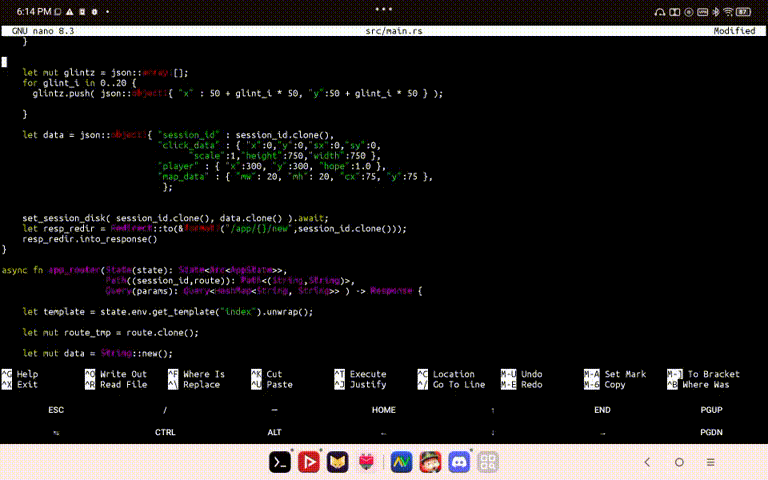Image resolution: width=768 pixels, height=480 pixels.
Task: Open recent apps with the three-line icon
Action: pyautogui.click(x=711, y=462)
